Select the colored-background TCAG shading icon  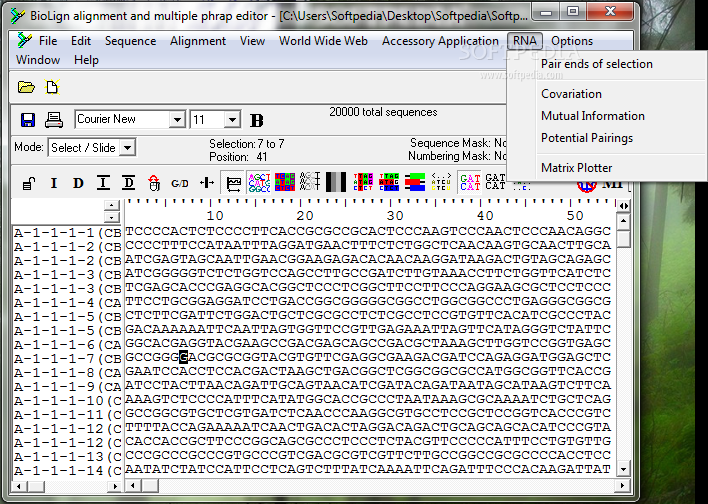[x=284, y=182]
